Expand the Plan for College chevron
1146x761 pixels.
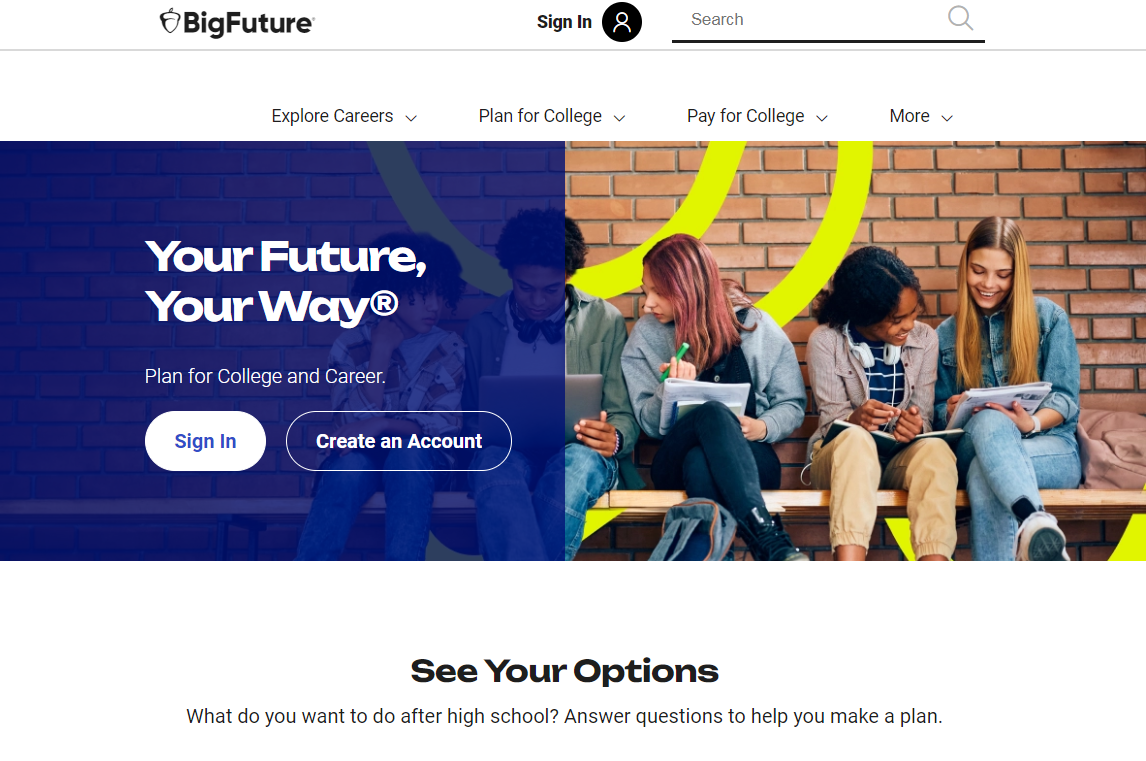coord(619,118)
